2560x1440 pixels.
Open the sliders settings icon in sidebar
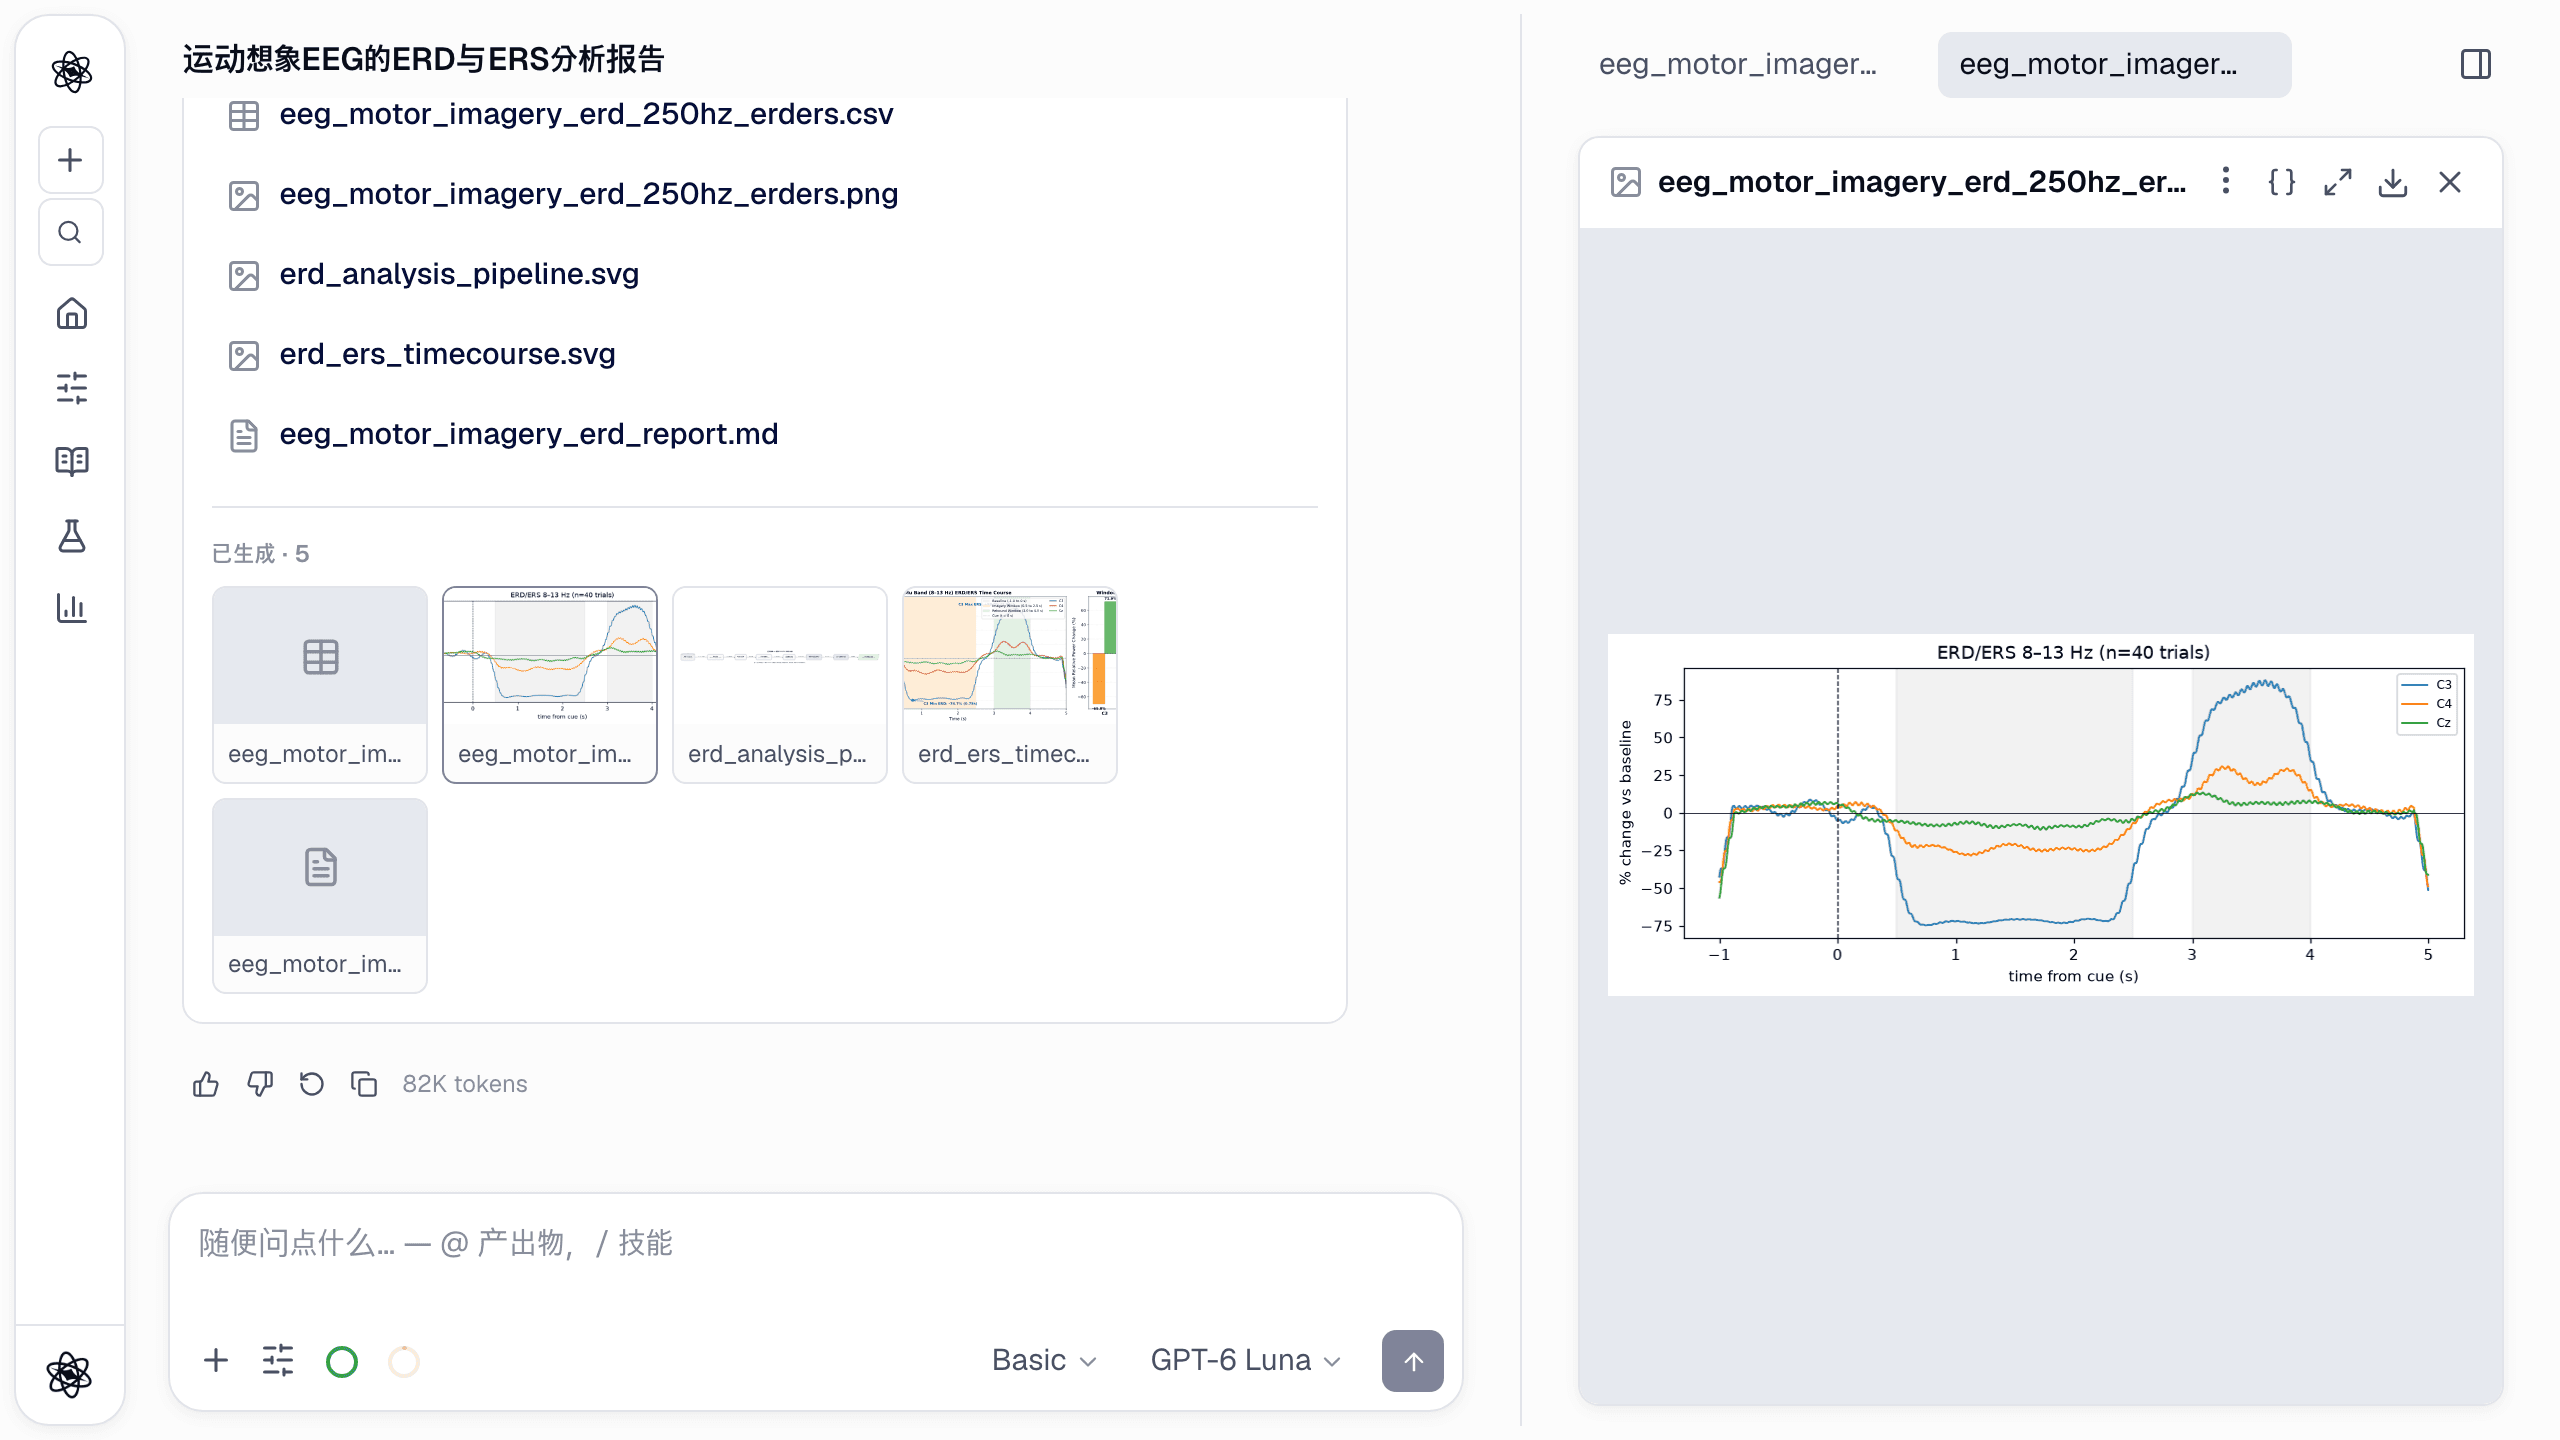pyautogui.click(x=71, y=387)
